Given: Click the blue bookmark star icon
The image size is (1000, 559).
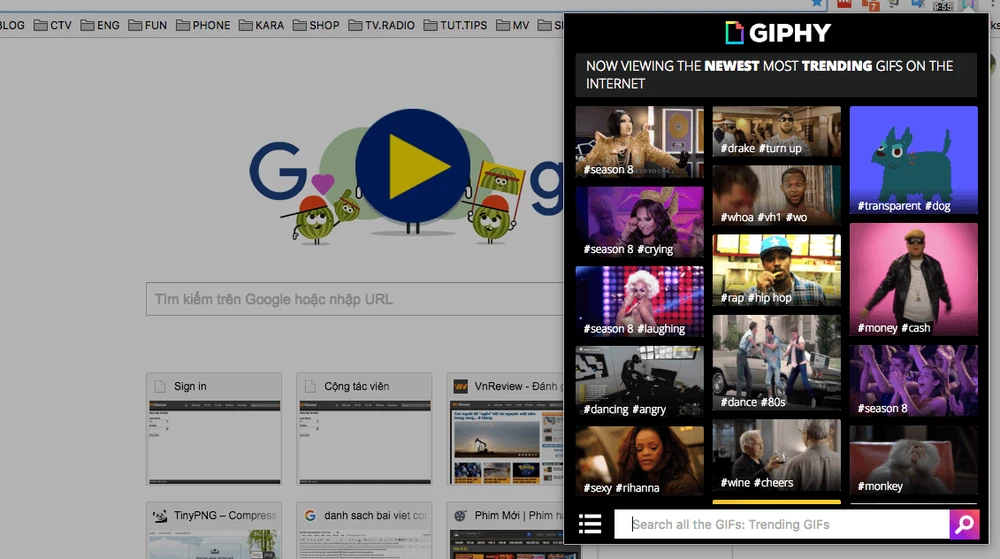Looking at the screenshot, I should (817, 4).
